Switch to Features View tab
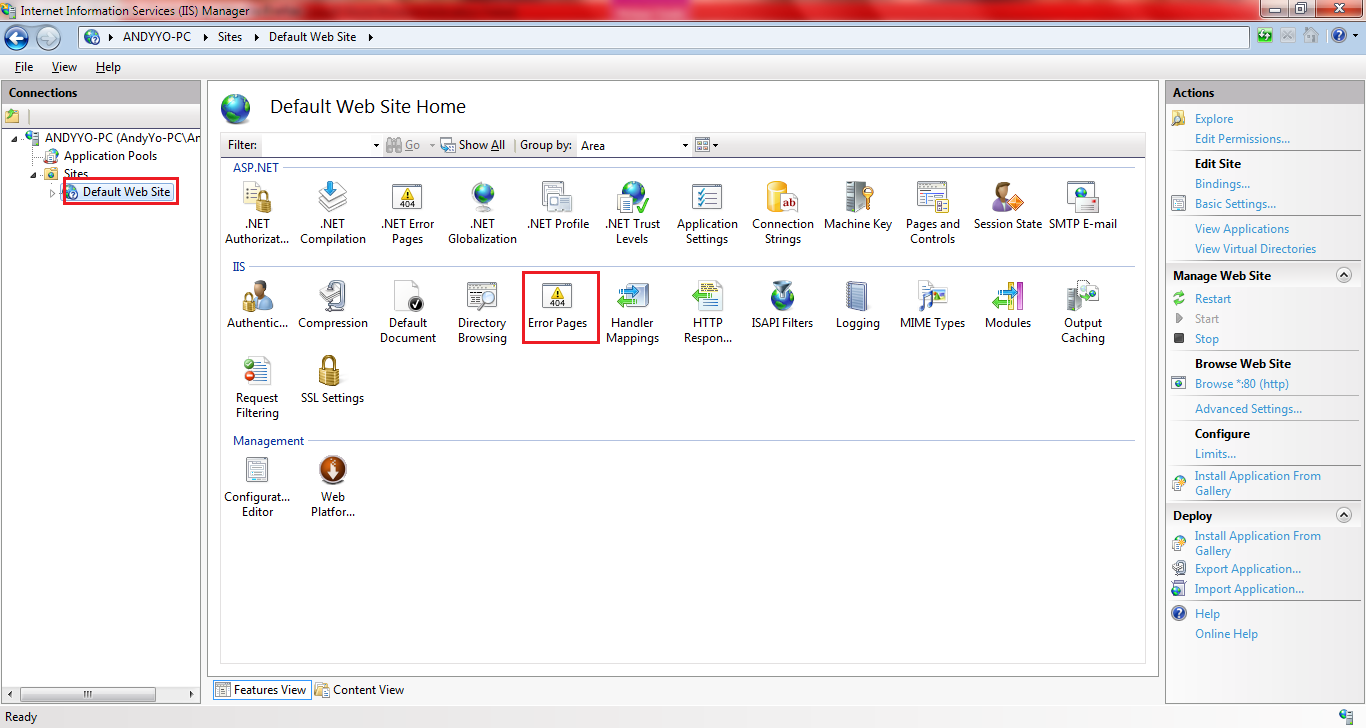The height and width of the screenshot is (728, 1366). 260,690
